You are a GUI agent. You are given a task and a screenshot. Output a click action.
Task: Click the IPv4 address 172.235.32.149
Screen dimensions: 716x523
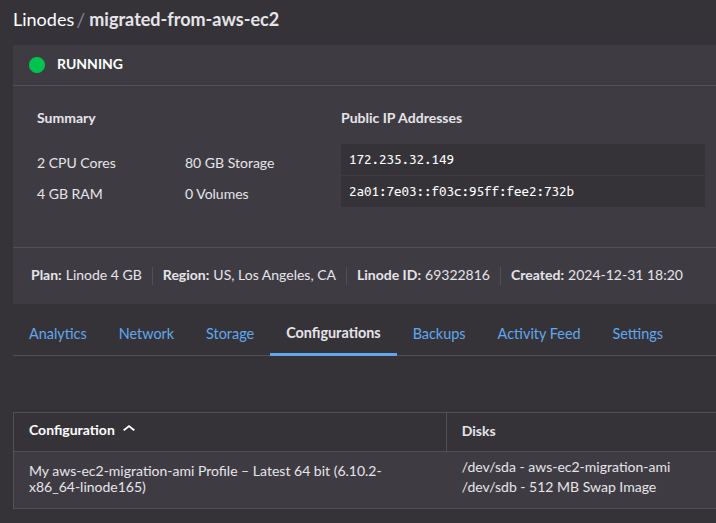pyautogui.click(x=401, y=159)
